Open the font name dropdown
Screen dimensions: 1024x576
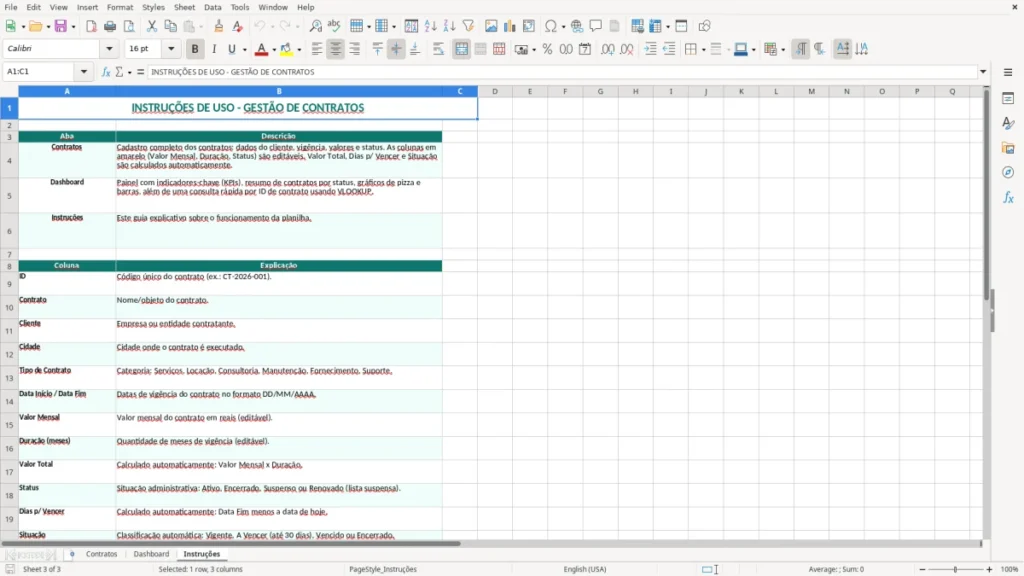tap(109, 48)
